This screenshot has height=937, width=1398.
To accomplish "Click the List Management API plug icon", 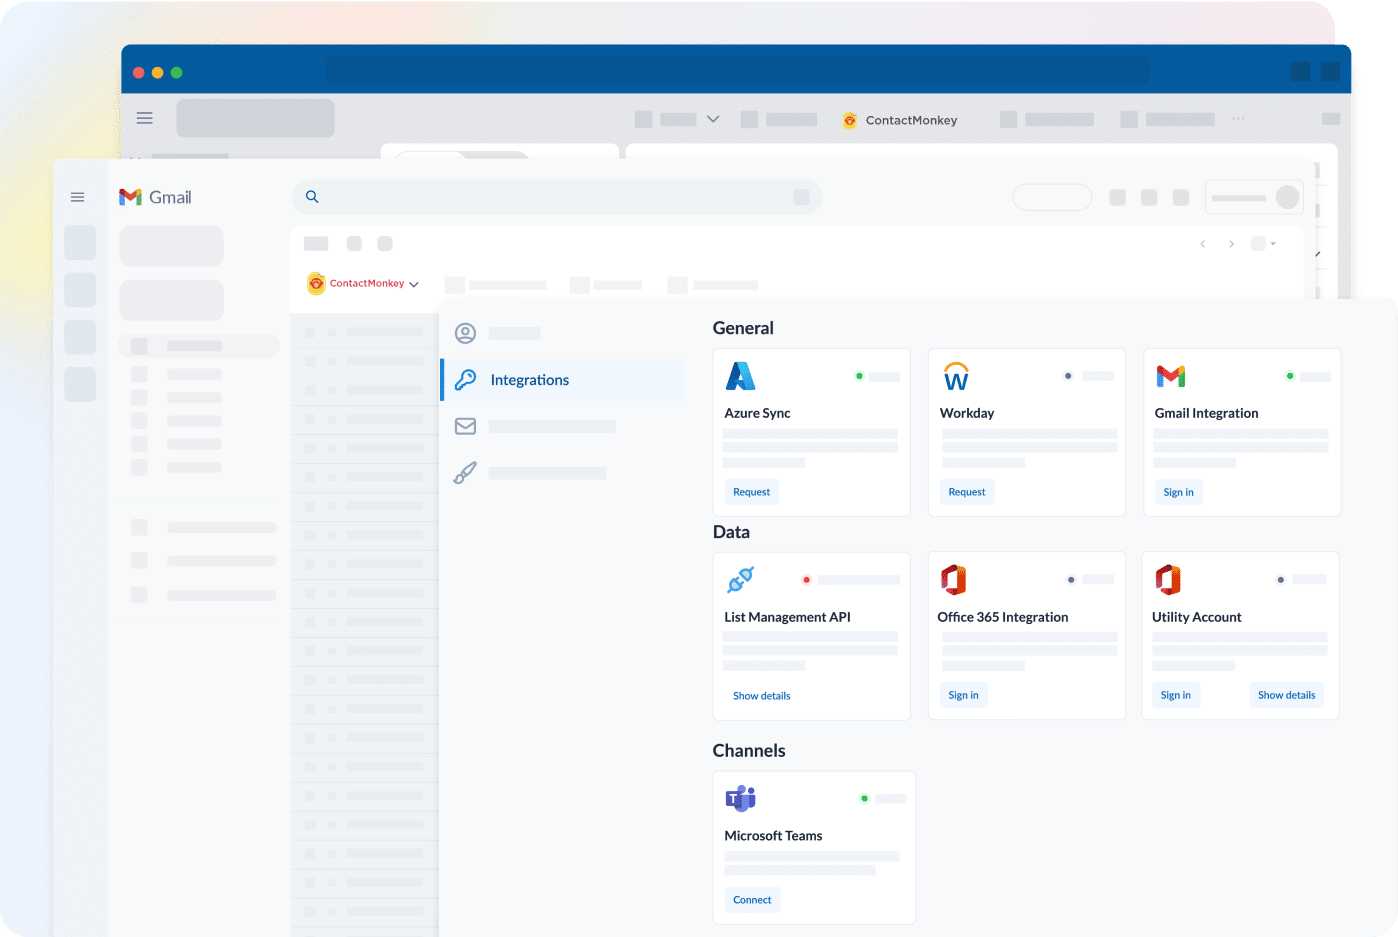I will tap(741, 580).
